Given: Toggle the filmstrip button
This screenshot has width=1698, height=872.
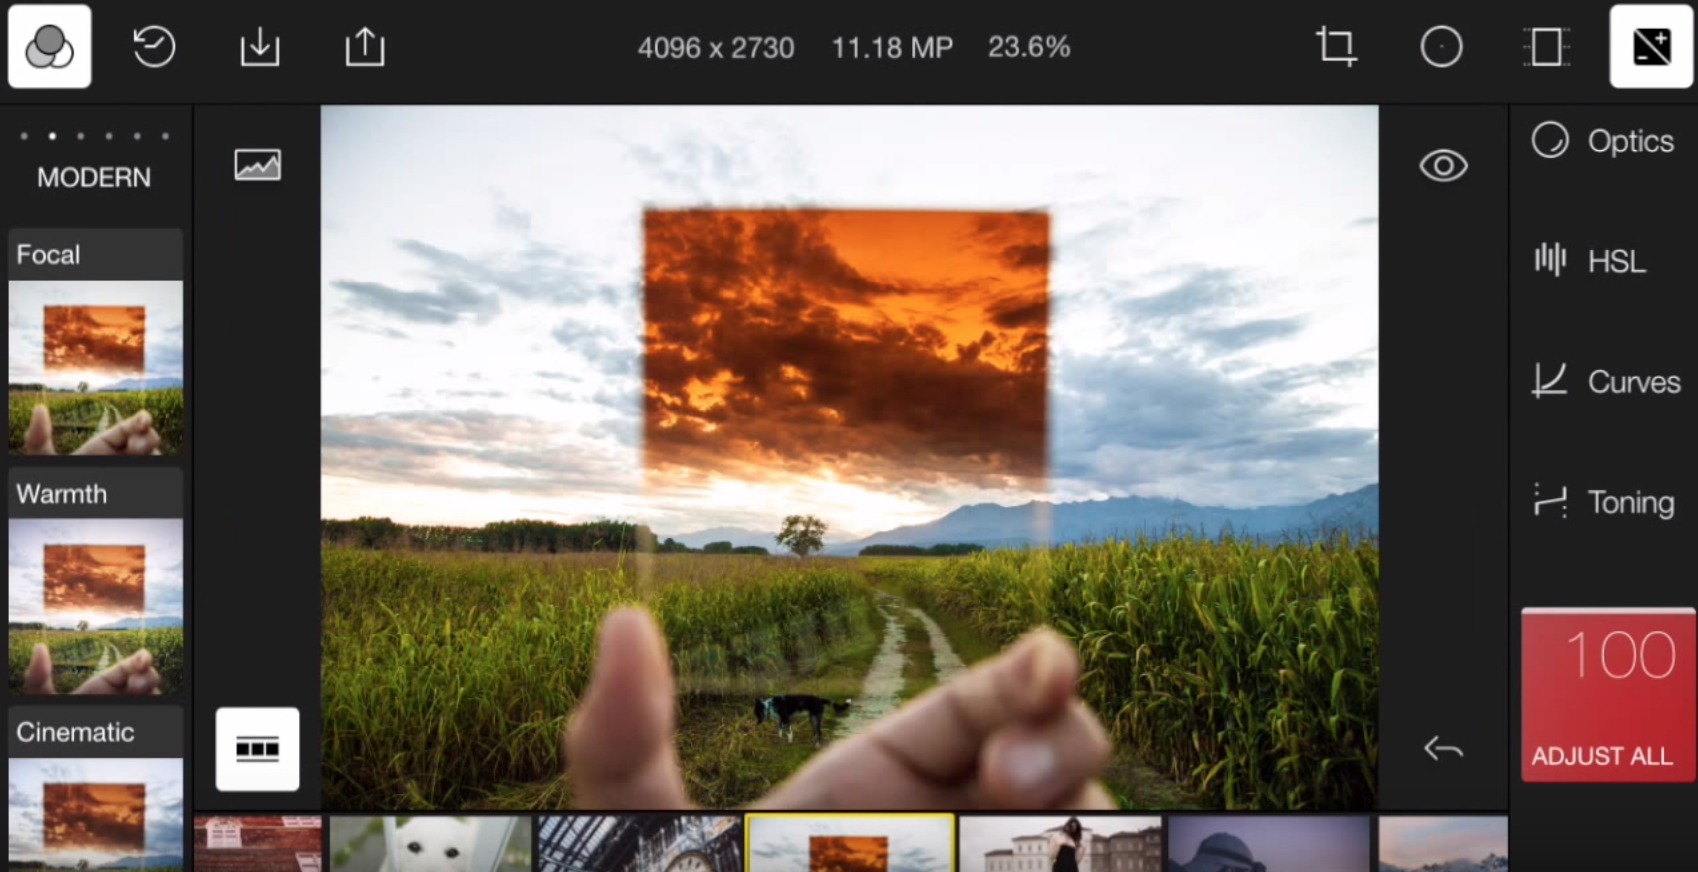Looking at the screenshot, I should (x=257, y=749).
